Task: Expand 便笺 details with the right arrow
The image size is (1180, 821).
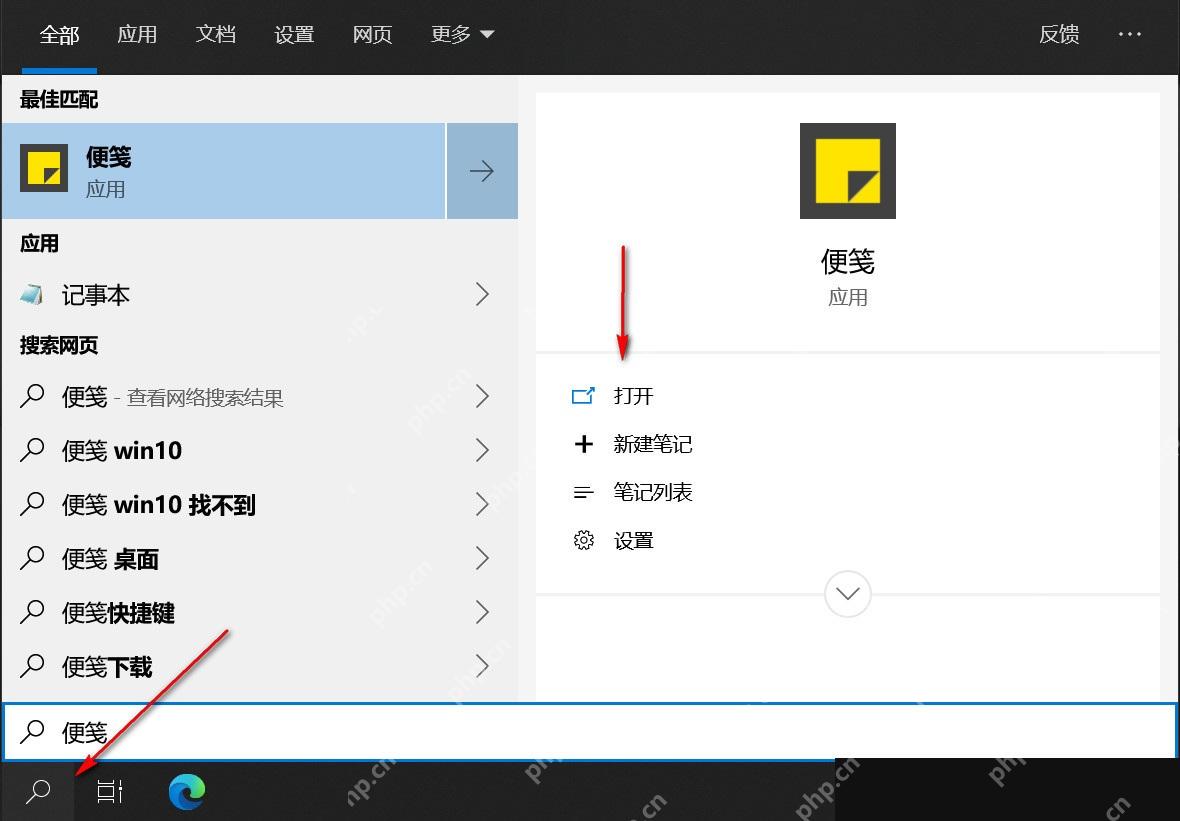Action: pyautogui.click(x=482, y=171)
